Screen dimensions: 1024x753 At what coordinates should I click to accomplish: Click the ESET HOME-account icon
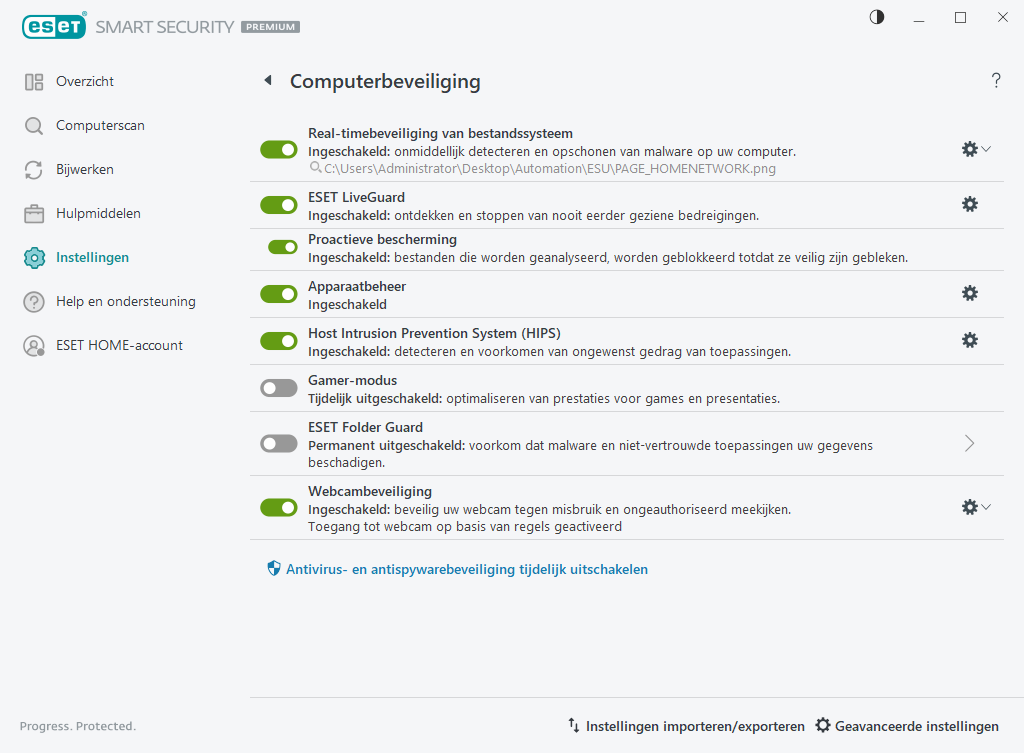[x=34, y=345]
